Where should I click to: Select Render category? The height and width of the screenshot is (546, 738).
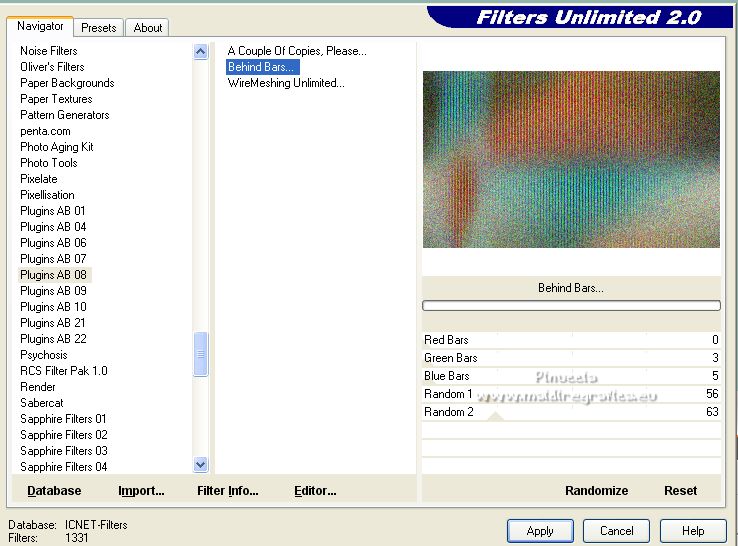[x=38, y=387]
